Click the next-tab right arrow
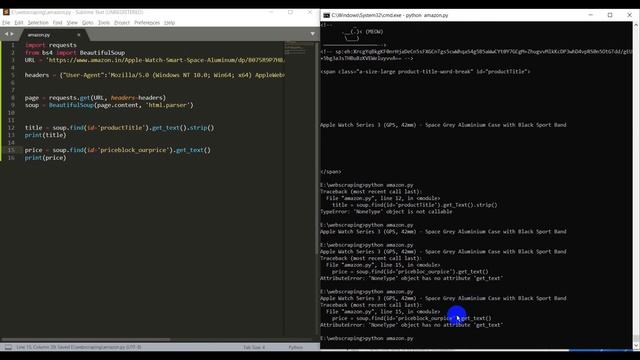Viewport: 640px width, 360px height. (12, 34)
